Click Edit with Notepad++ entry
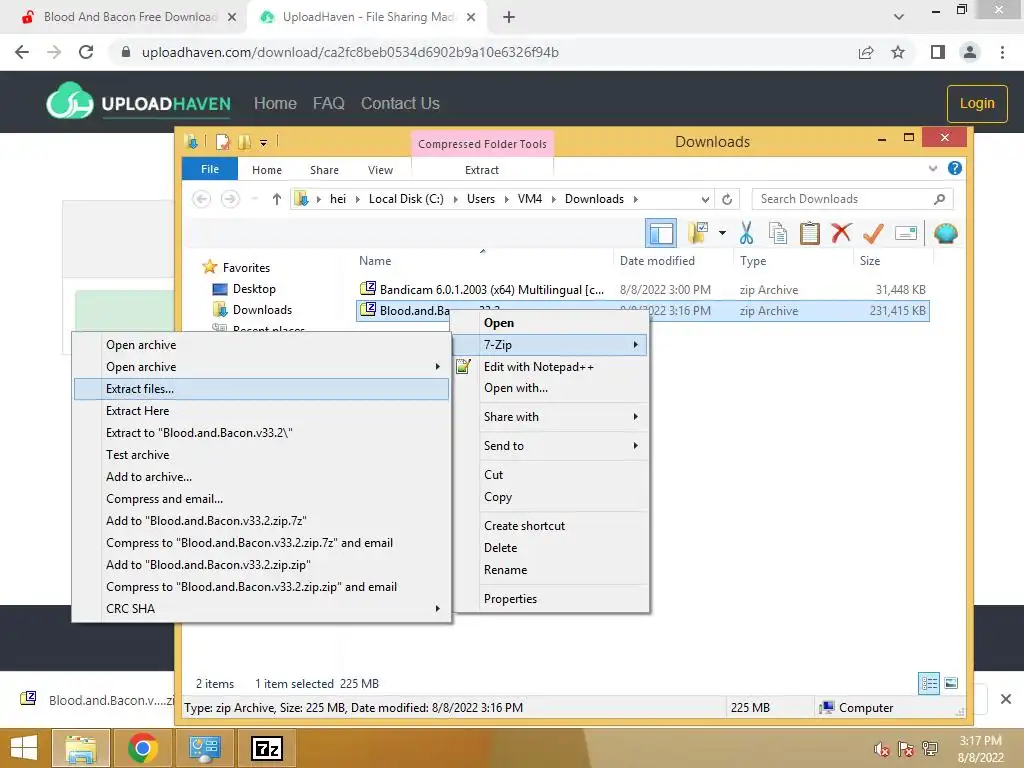 pyautogui.click(x=551, y=367)
